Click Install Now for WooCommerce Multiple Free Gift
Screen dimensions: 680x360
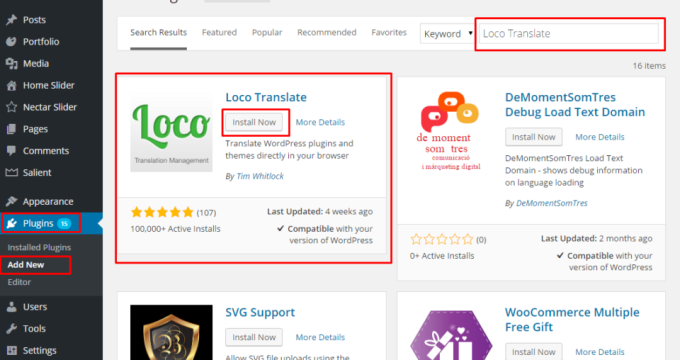[x=534, y=352]
